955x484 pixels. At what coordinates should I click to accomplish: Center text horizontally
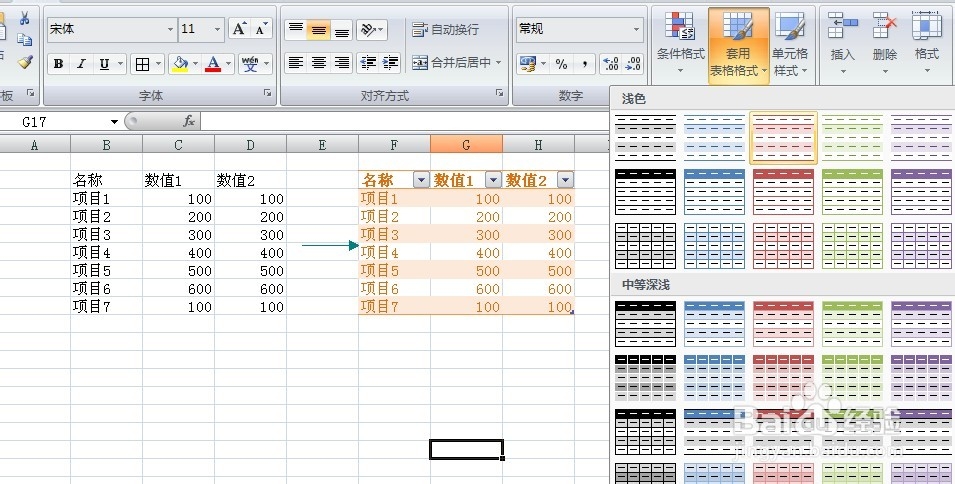[x=319, y=62]
